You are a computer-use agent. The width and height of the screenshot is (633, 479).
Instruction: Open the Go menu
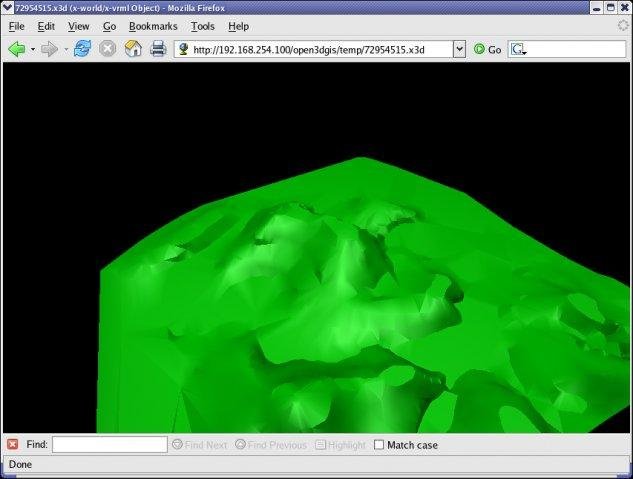click(x=109, y=27)
